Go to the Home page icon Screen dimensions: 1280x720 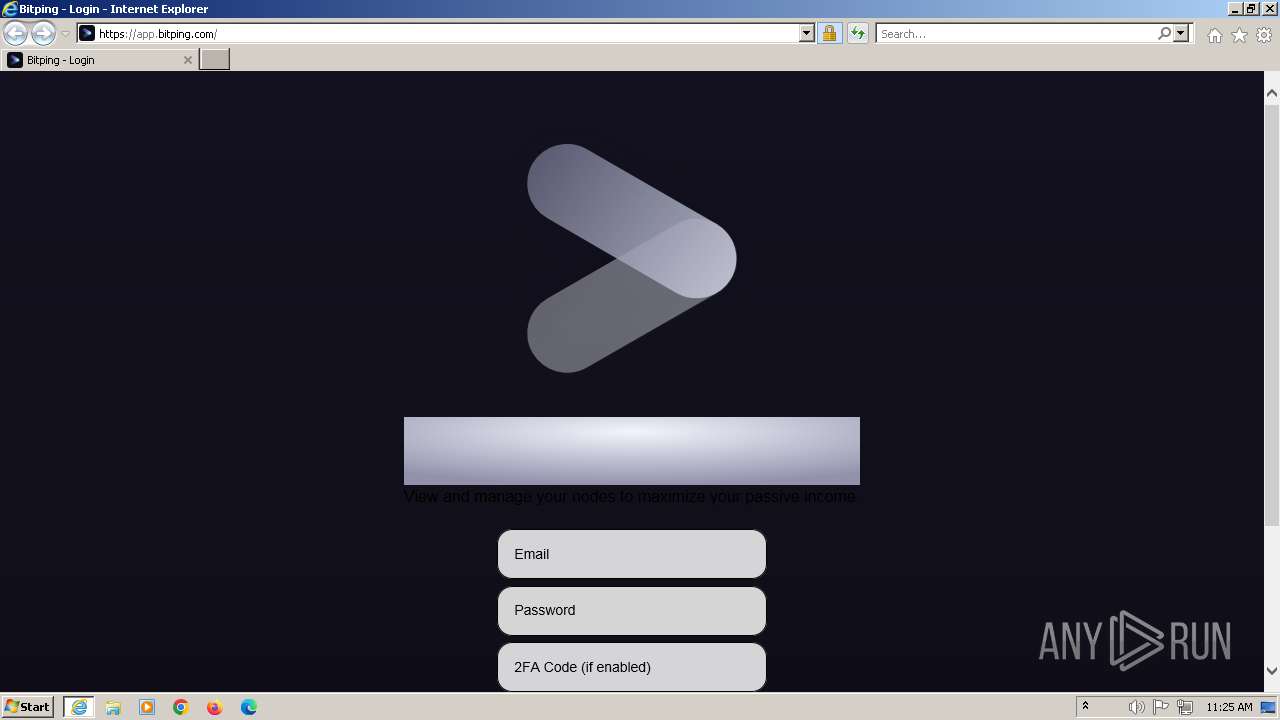pos(1214,35)
